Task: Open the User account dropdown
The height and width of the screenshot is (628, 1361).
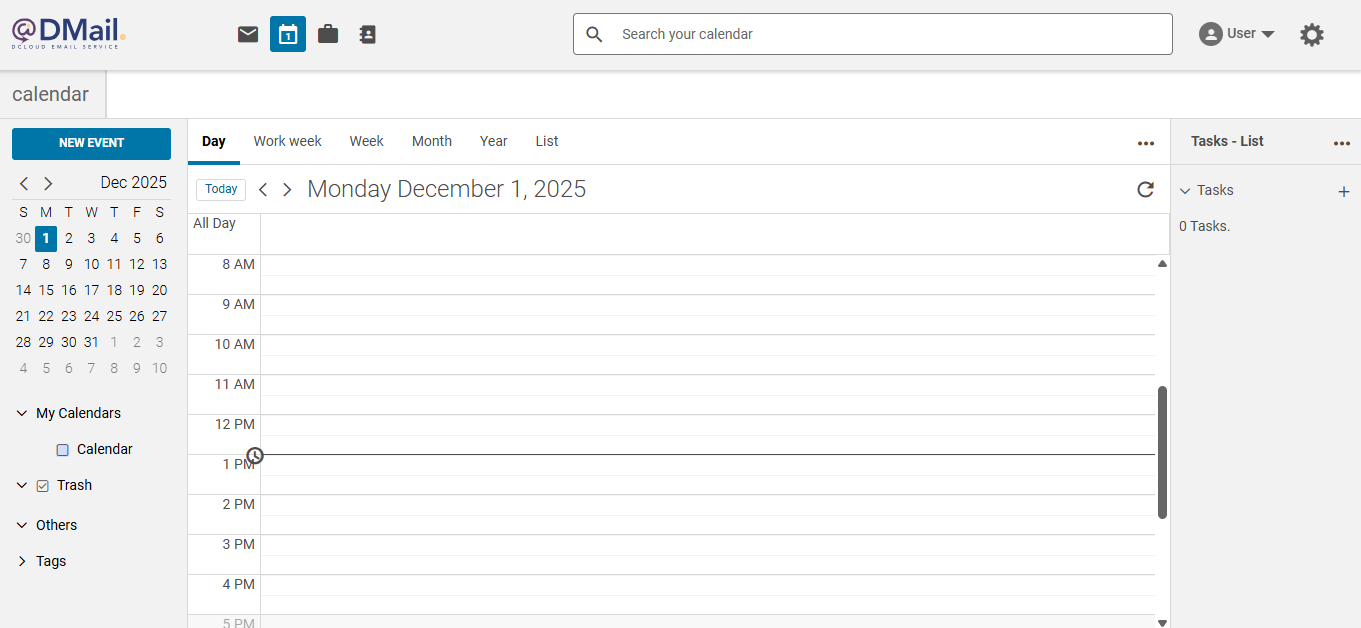Action: tap(1237, 34)
